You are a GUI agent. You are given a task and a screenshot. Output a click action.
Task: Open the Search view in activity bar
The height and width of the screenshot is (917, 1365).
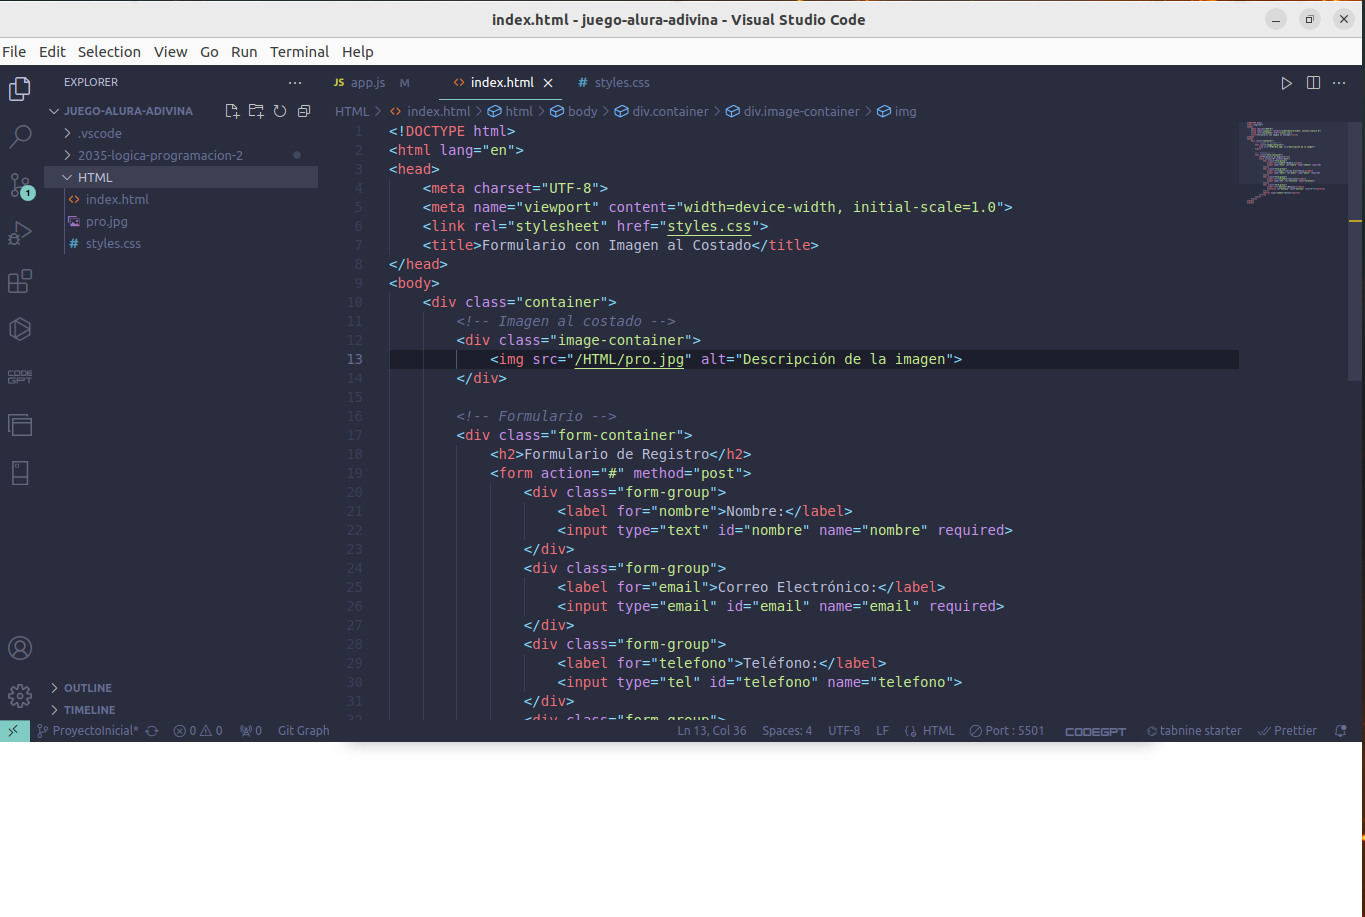(20, 137)
